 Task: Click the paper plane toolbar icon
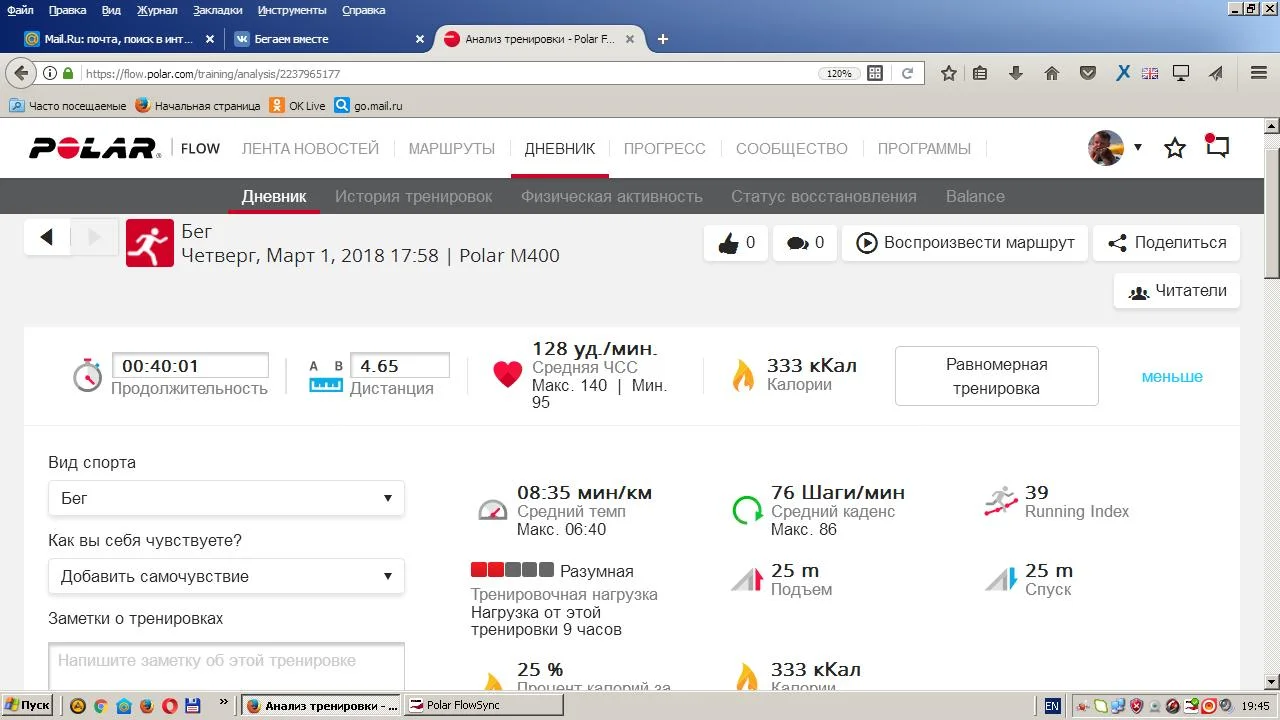(x=1216, y=73)
